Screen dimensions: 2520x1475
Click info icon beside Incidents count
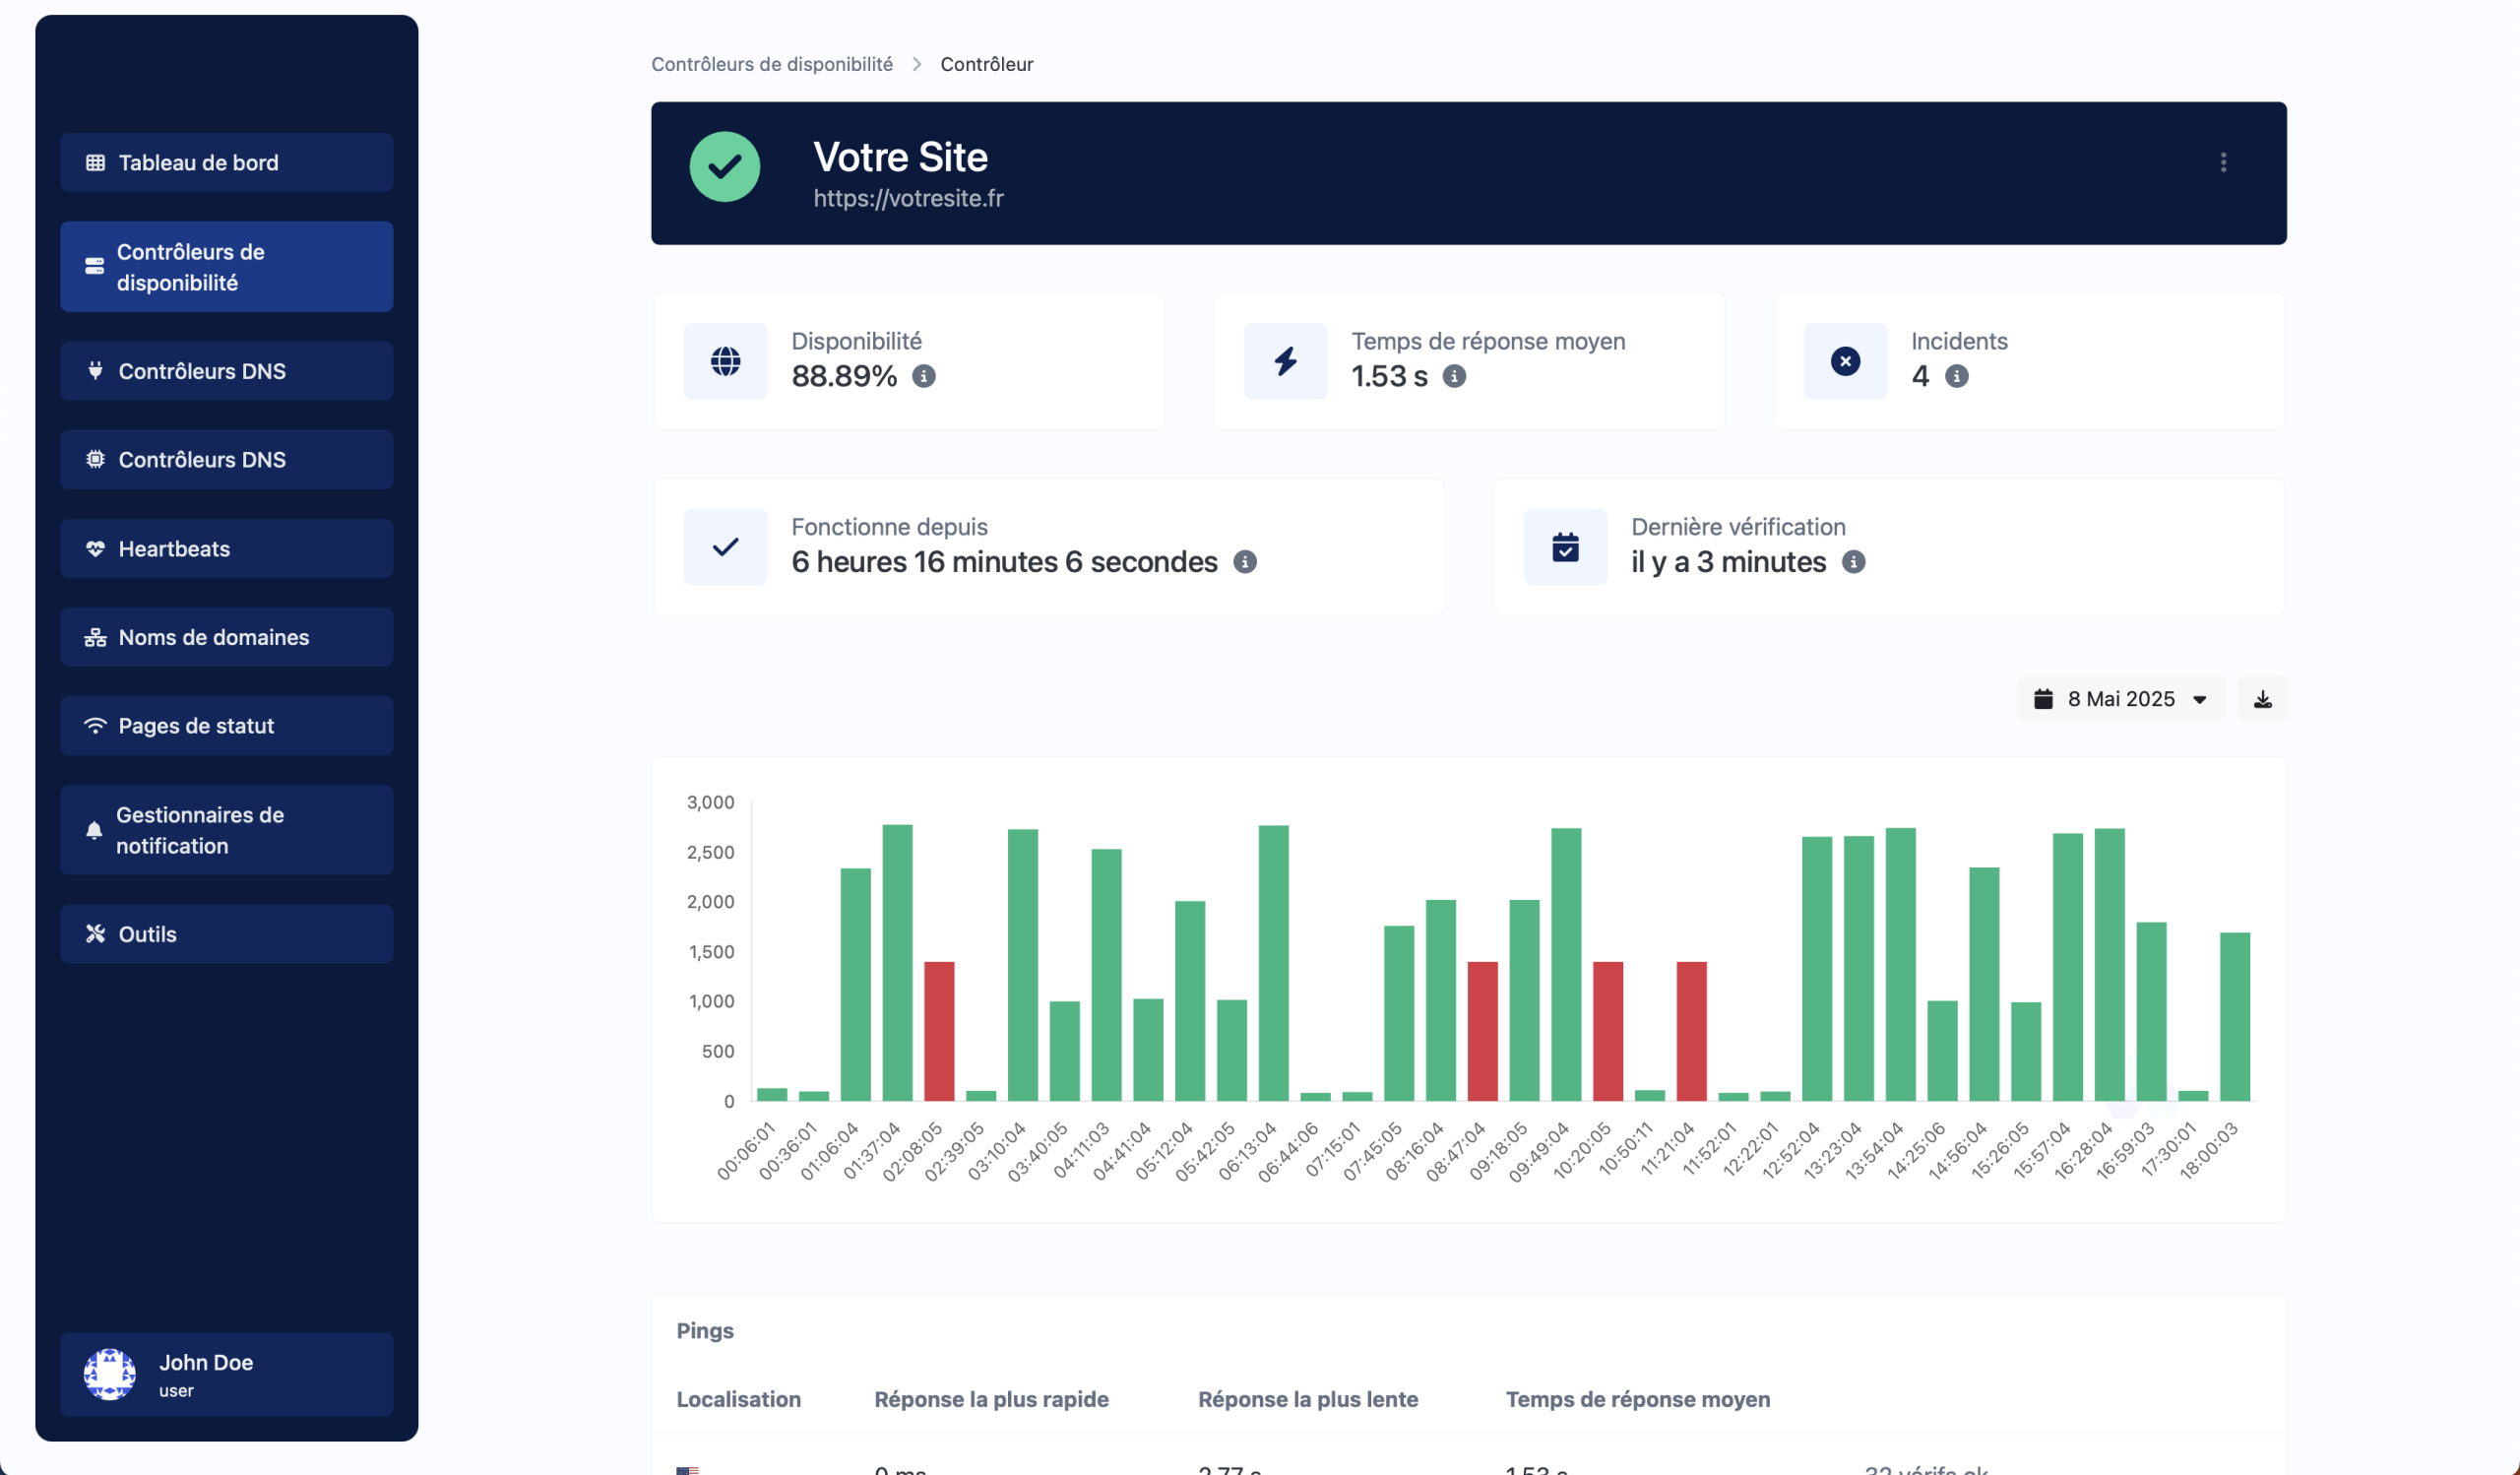[1956, 376]
